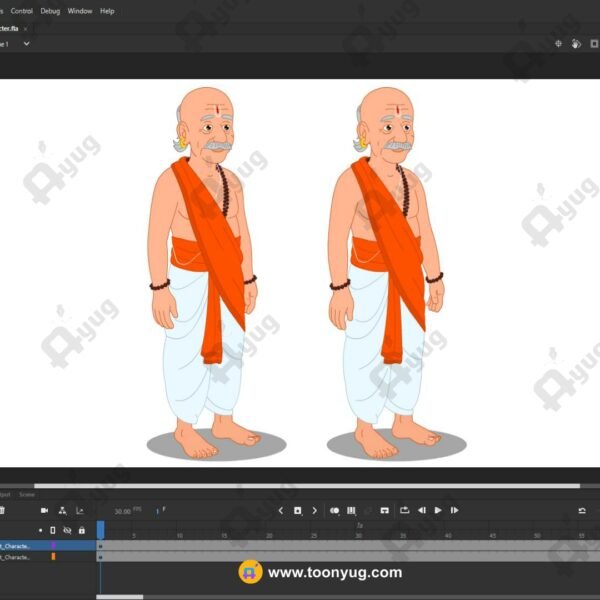600x600 pixels.
Task: Toggle hide all layers eye icon
Action: [x=67, y=530]
